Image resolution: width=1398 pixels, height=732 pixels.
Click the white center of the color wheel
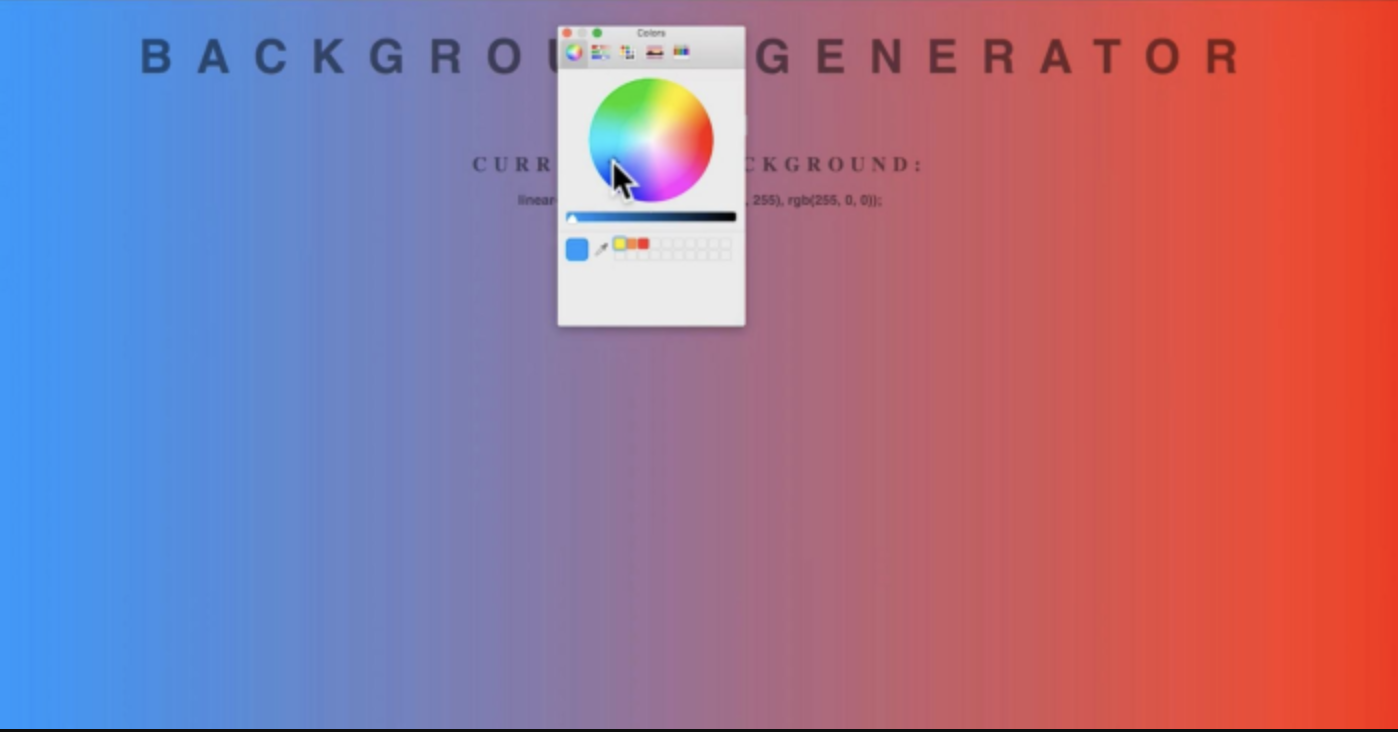(651, 141)
